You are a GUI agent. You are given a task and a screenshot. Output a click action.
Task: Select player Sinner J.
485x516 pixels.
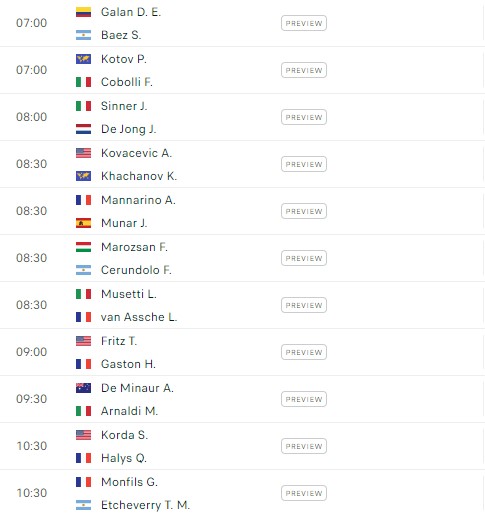tap(124, 106)
